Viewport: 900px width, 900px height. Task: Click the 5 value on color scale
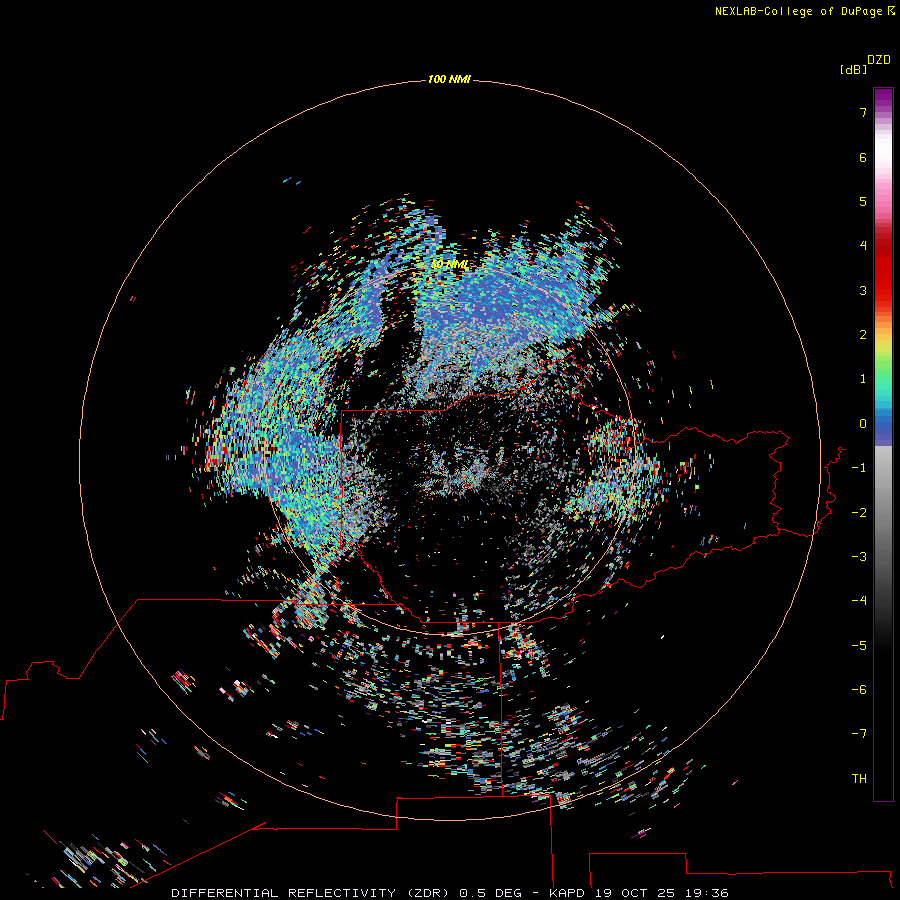[863, 201]
